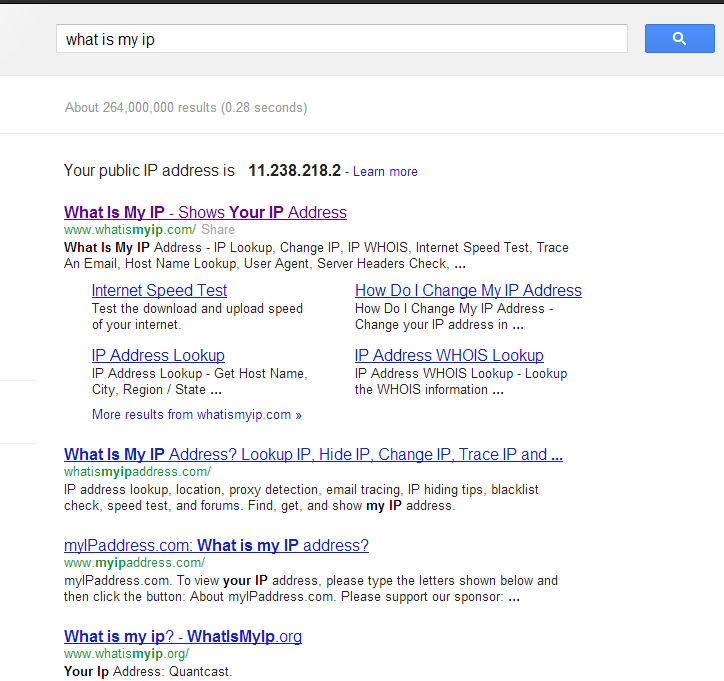
Task: Click the 'IP Address Lookup - Get Host Name' snippet
Action: point(199,381)
